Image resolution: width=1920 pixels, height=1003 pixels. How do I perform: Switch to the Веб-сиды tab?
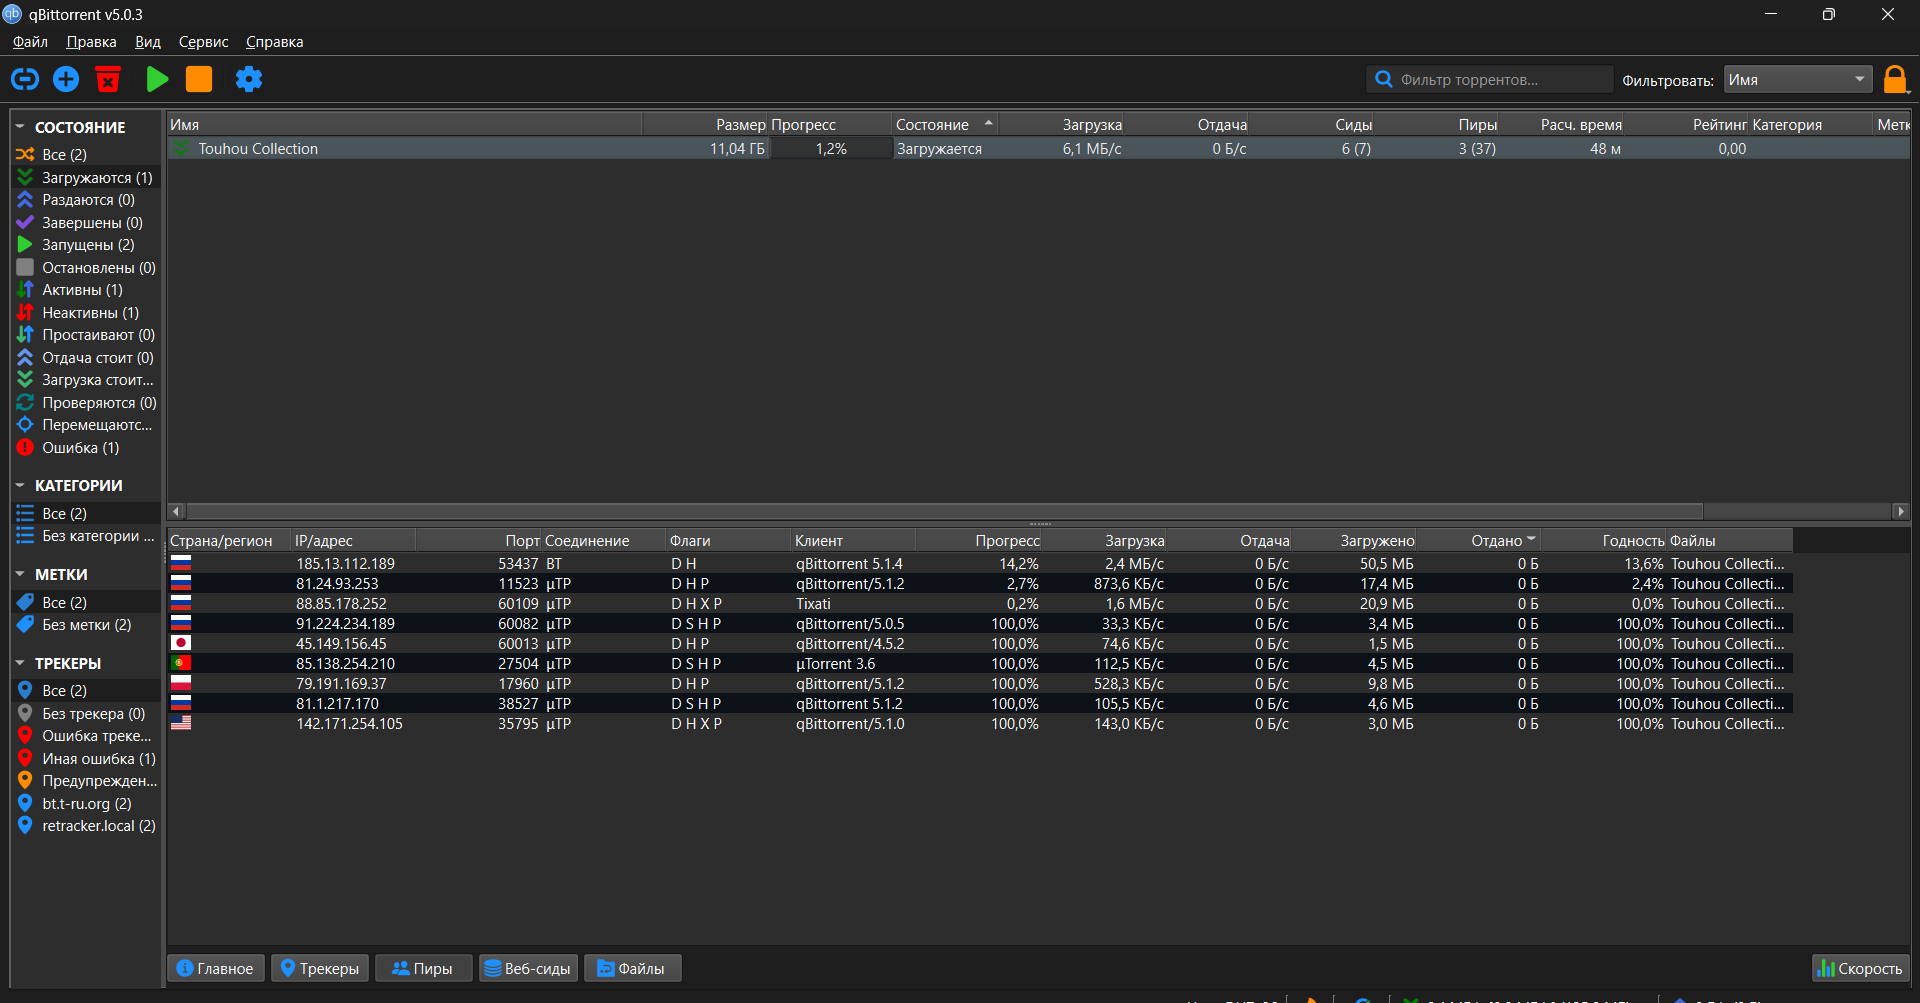point(528,968)
